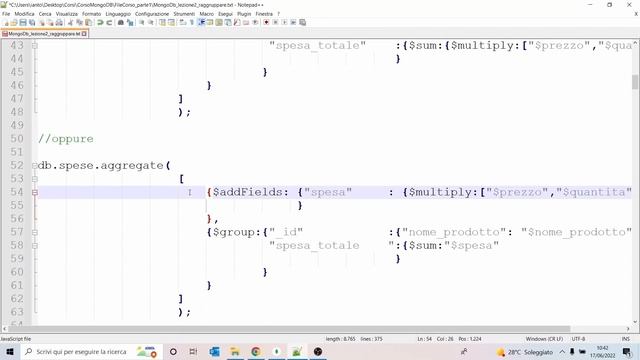
Task: Open Outlook from the taskbar
Action: 214,352
